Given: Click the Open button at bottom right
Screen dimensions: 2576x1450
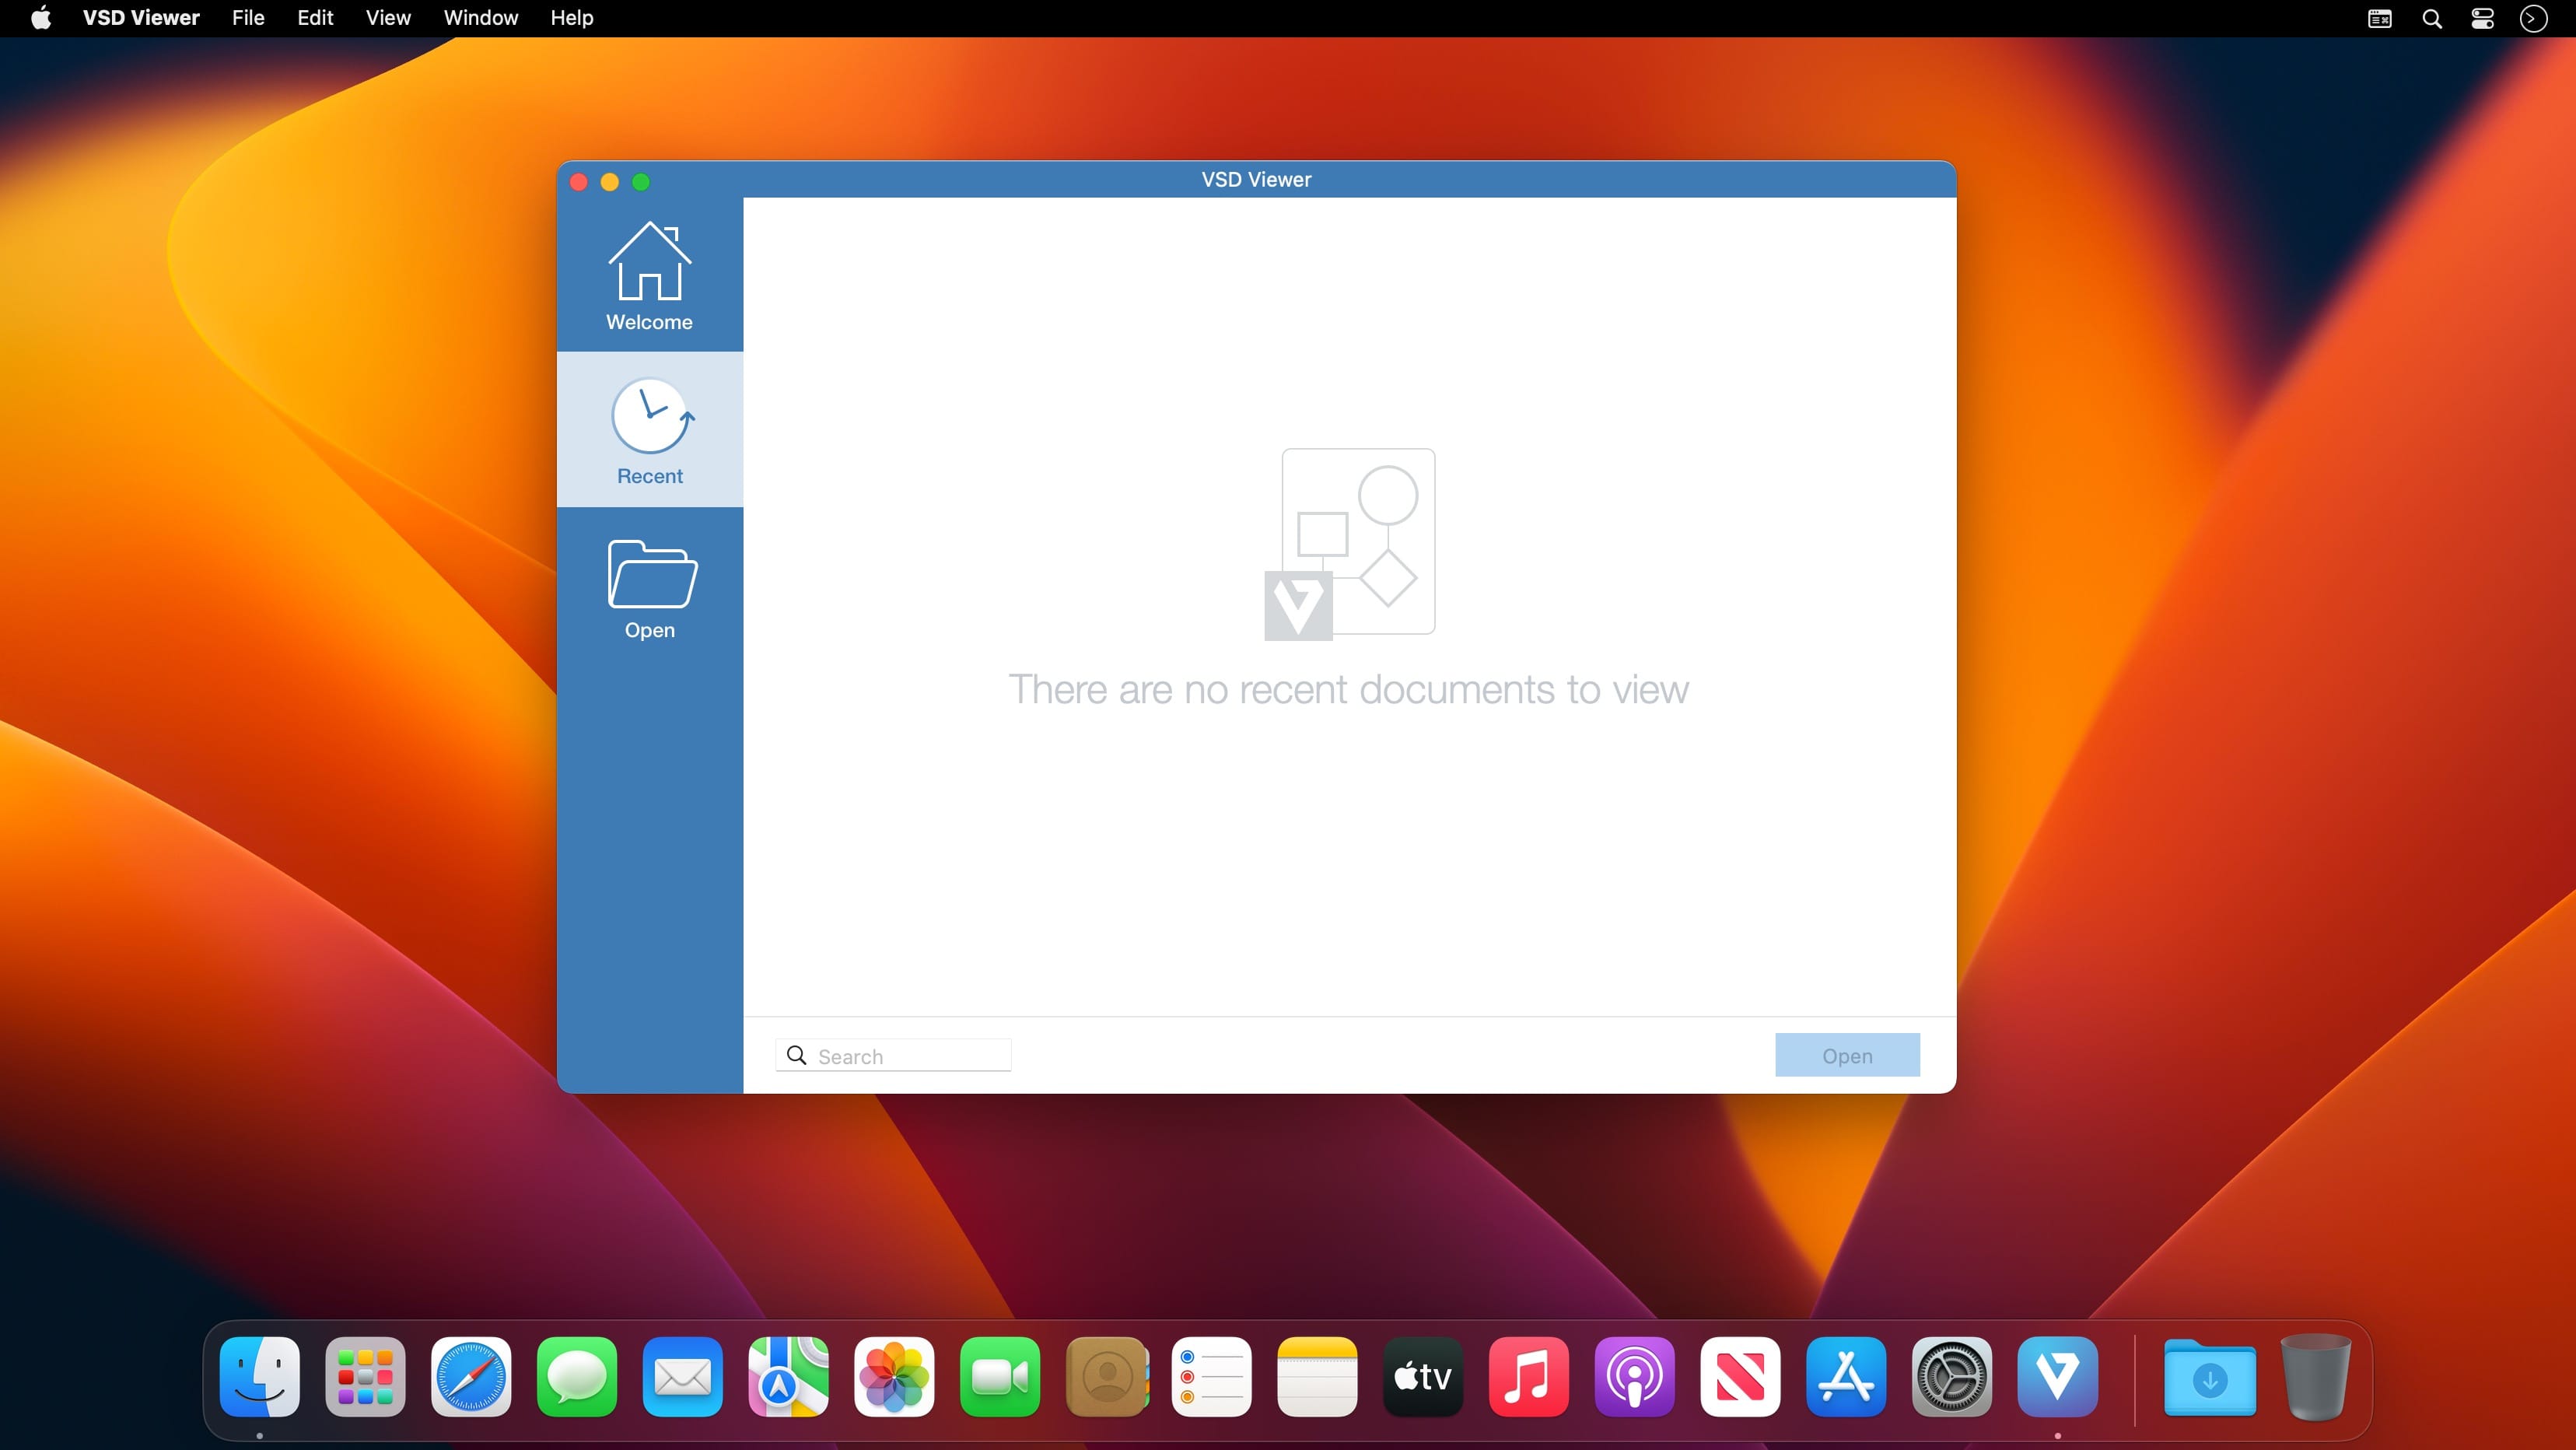Looking at the screenshot, I should click(1847, 1056).
